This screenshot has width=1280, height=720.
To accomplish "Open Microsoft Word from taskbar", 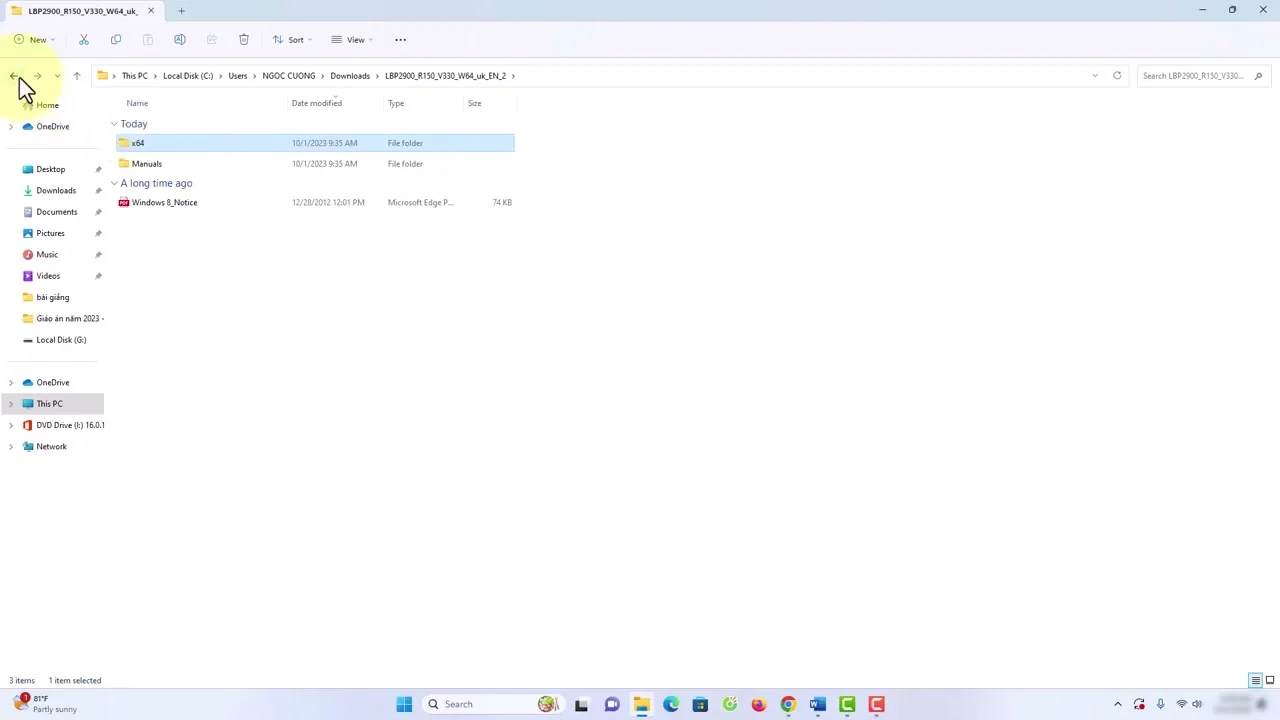I will coord(818,704).
